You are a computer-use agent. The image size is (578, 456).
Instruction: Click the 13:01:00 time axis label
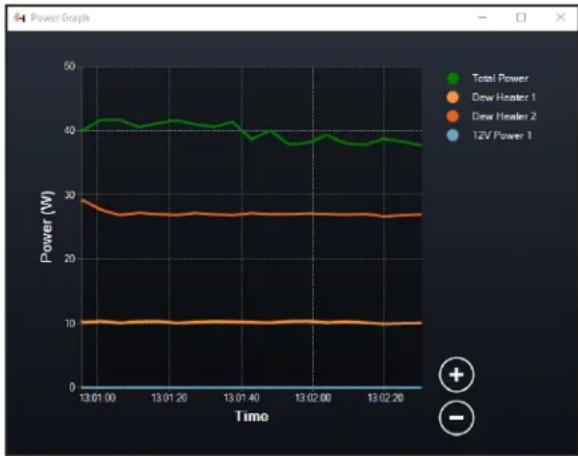pos(98,398)
